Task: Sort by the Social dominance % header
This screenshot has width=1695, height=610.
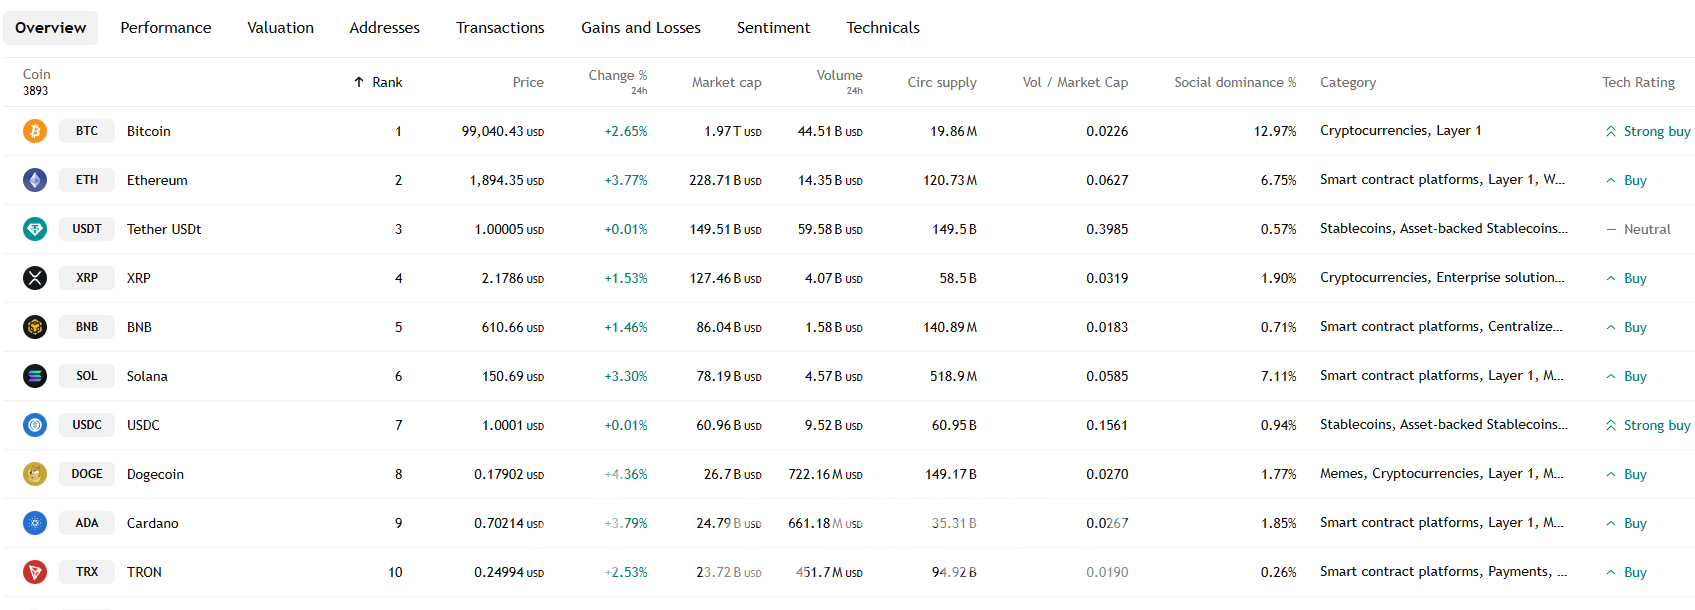Action: click(x=1234, y=82)
